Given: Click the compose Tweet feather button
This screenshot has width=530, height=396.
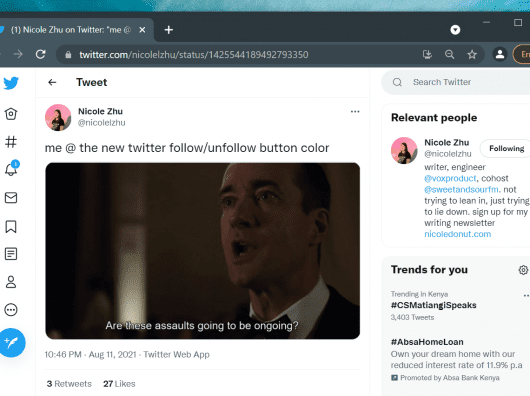Looking at the screenshot, I should click(12, 343).
